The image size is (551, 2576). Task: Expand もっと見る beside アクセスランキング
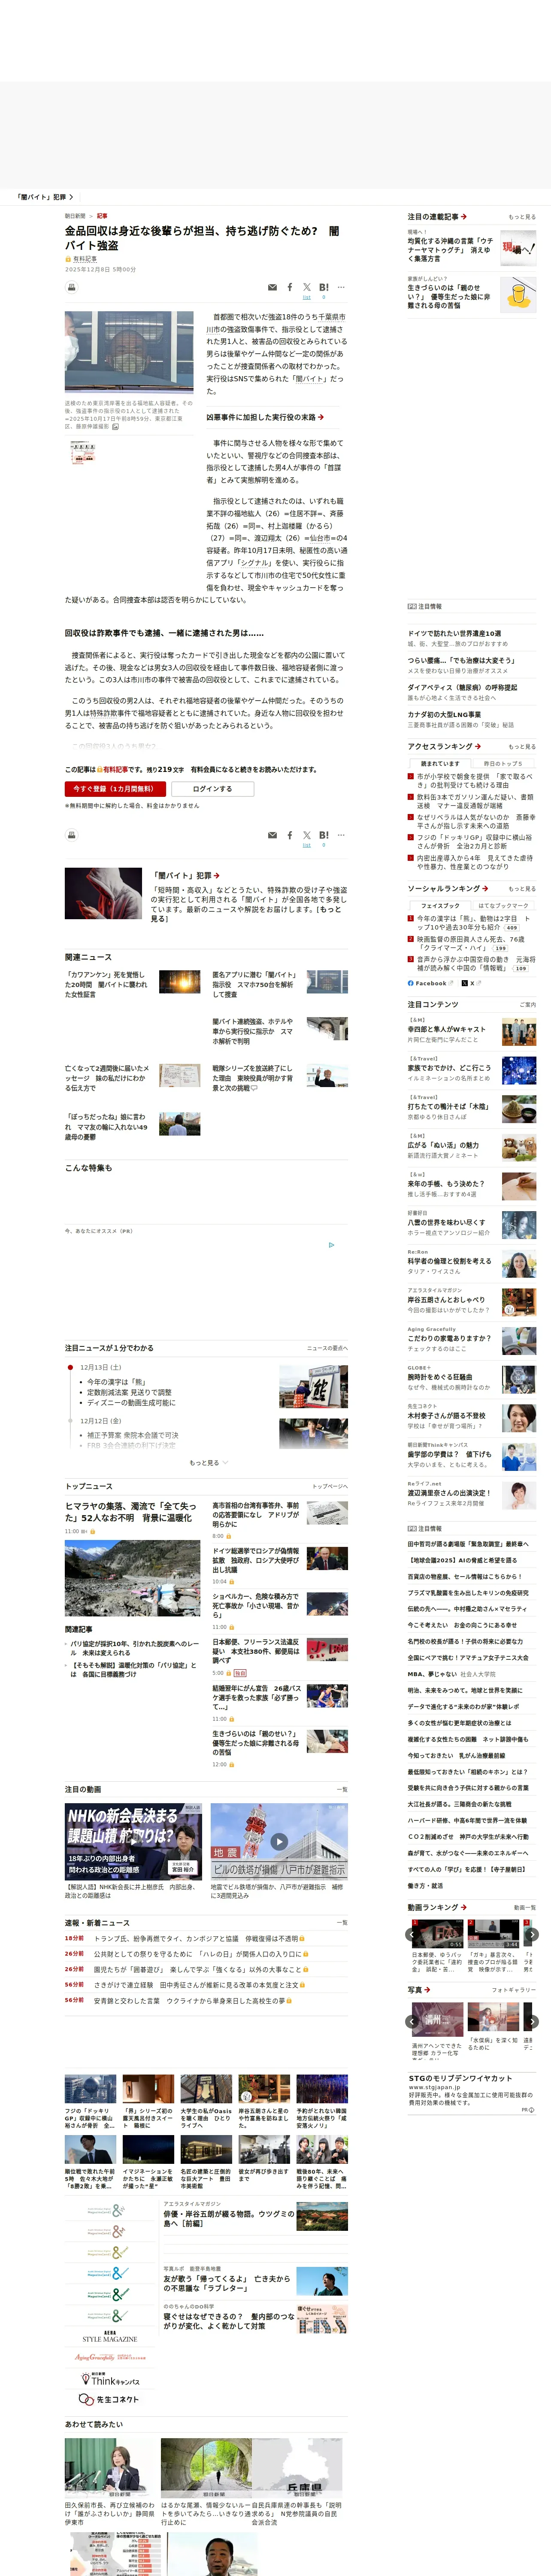click(x=521, y=747)
